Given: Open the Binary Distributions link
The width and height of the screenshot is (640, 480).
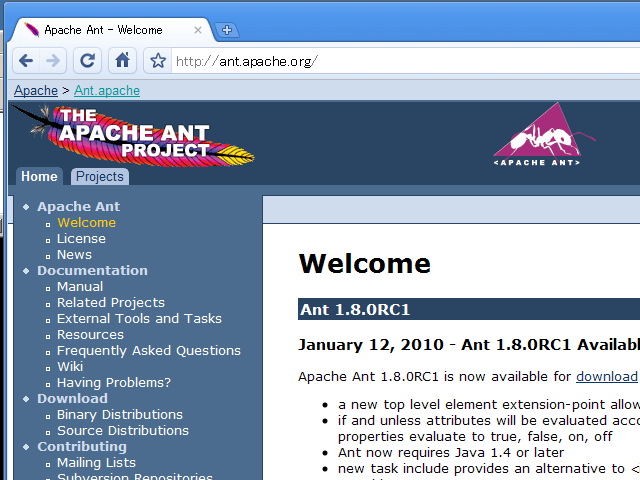Looking at the screenshot, I should pos(120,414).
